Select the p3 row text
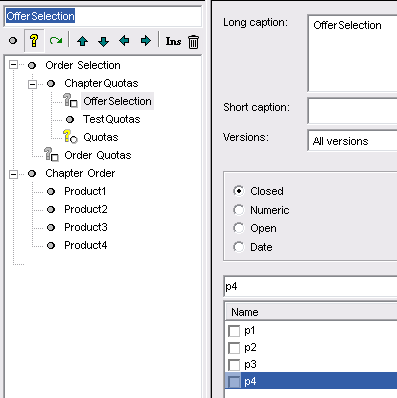The image size is (397, 398). tap(250, 364)
